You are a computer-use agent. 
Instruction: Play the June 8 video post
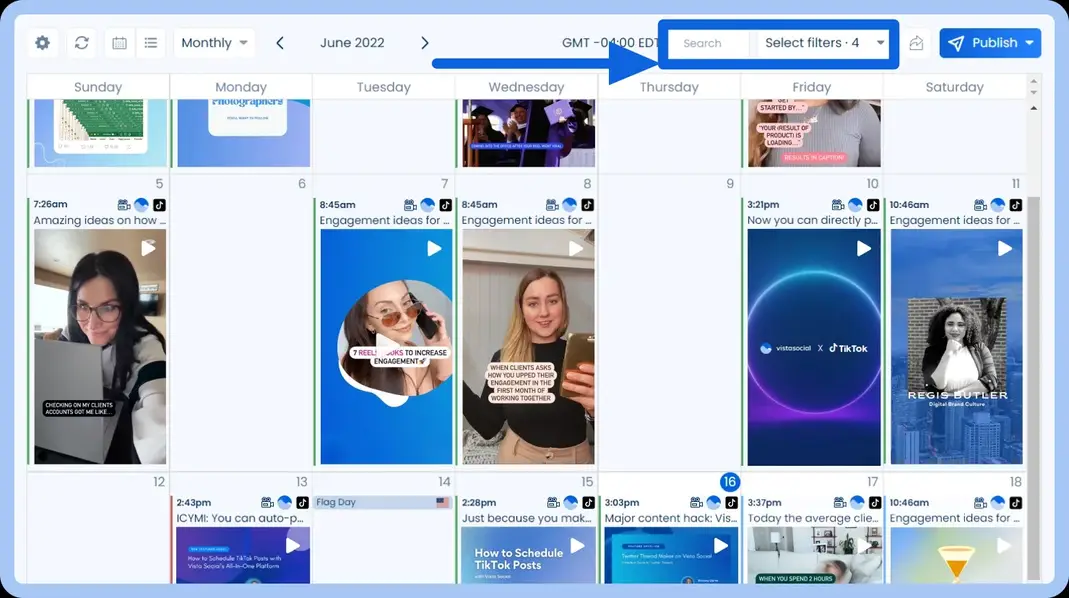pyautogui.click(x=576, y=248)
